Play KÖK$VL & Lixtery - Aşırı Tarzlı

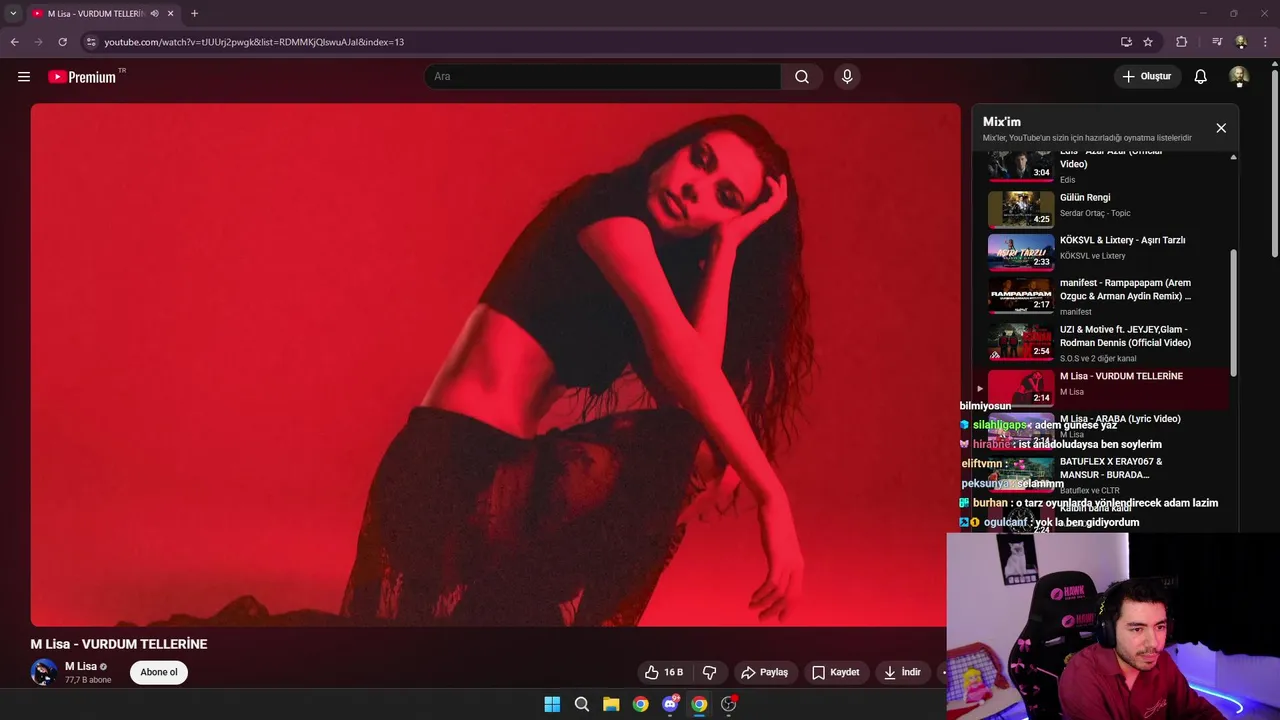pos(1106,252)
